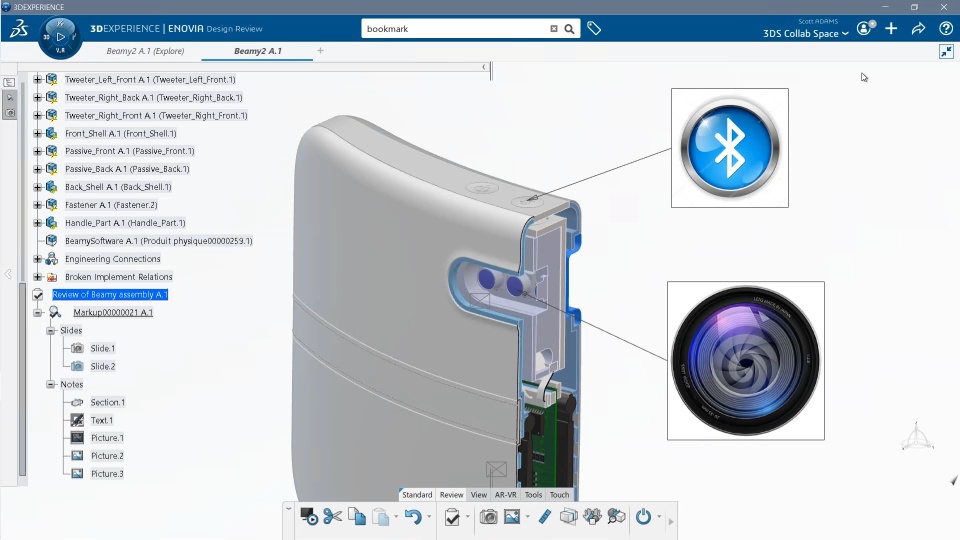
Task: Click the Paste icon in the action bar
Action: 380,517
